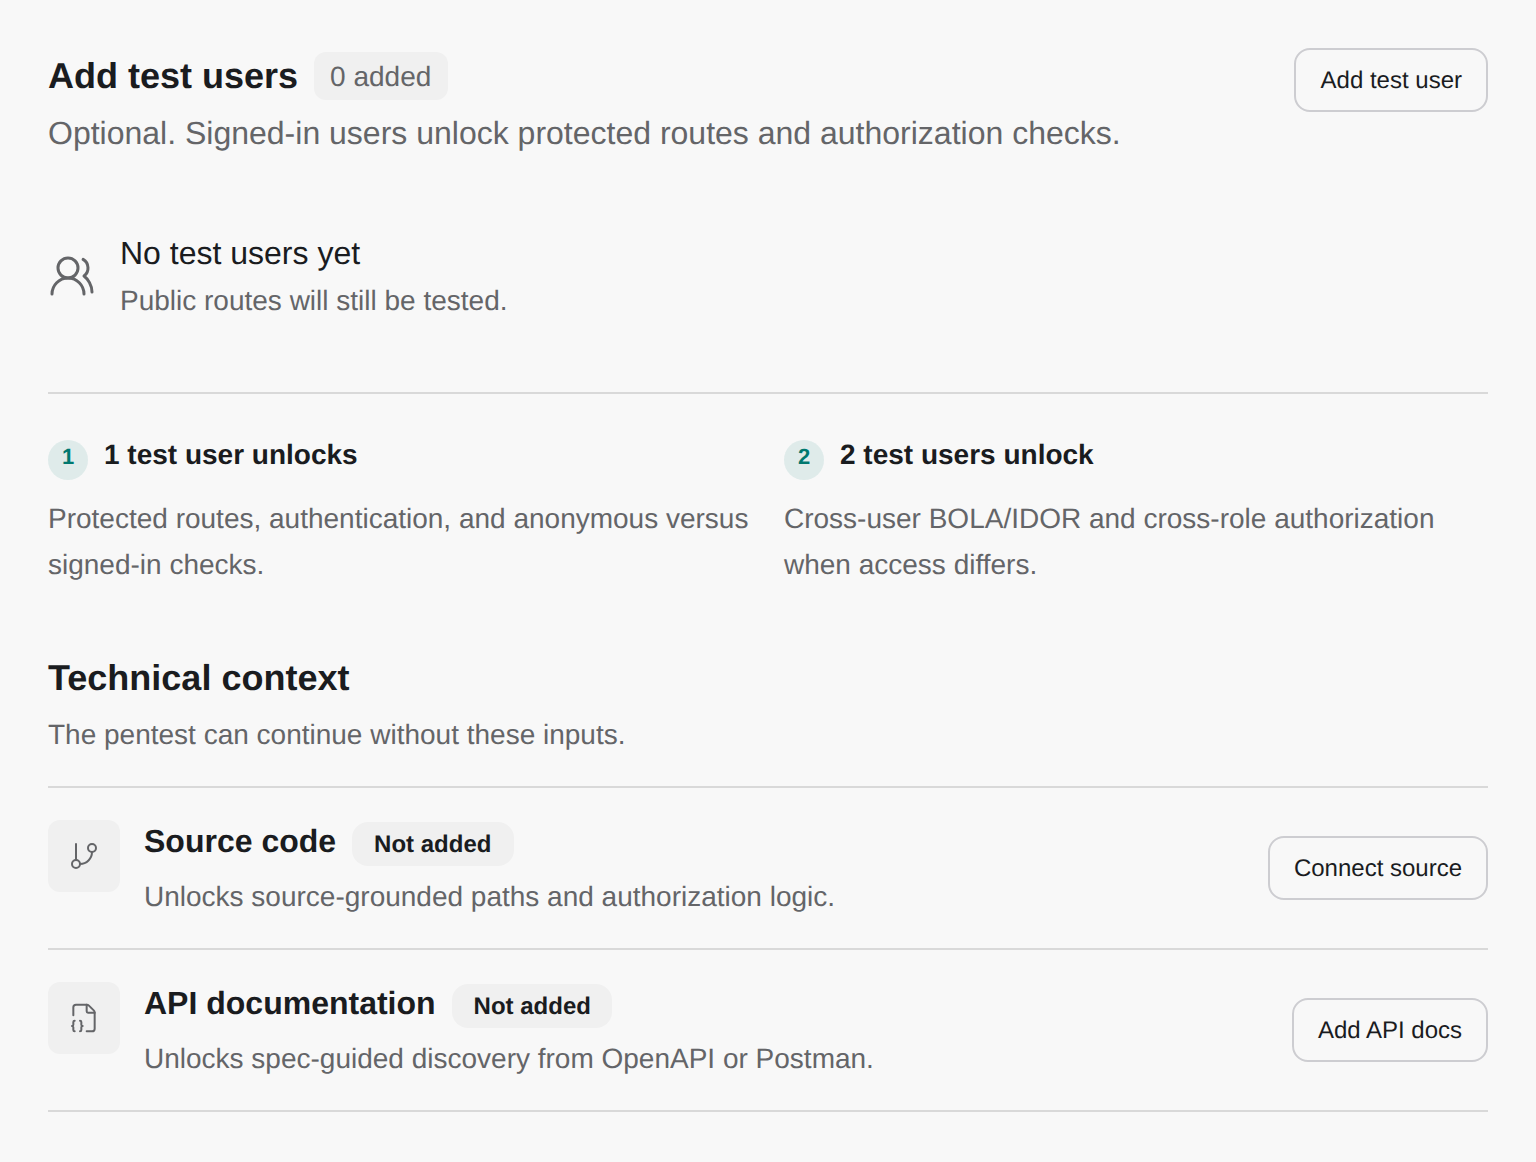Screen dimensions: 1536x1162
Task: Select the Technical context heading
Action: (x=199, y=678)
